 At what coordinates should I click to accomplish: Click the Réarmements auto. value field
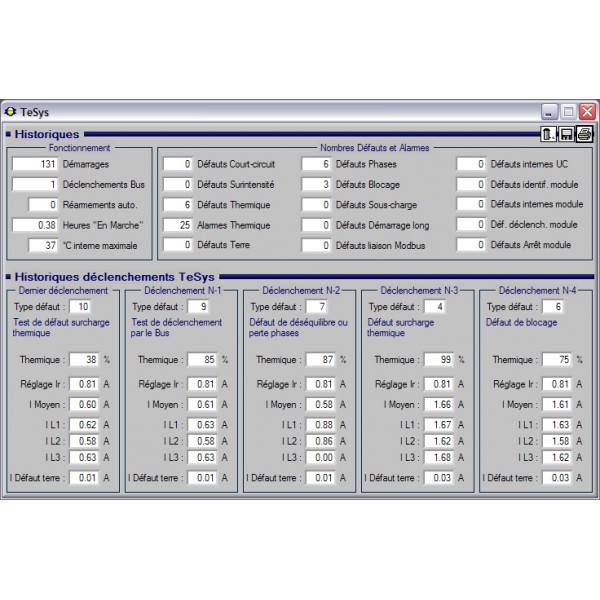43,205
